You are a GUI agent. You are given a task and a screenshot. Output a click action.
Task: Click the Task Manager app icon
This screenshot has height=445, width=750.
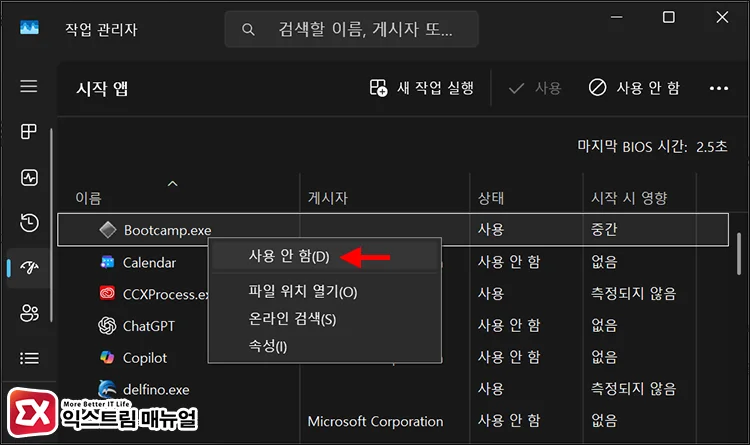click(x=29, y=28)
